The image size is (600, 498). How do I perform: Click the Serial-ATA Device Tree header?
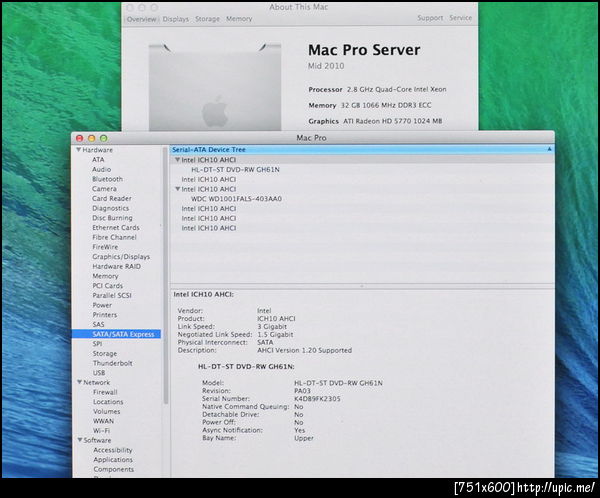pyautogui.click(x=362, y=149)
